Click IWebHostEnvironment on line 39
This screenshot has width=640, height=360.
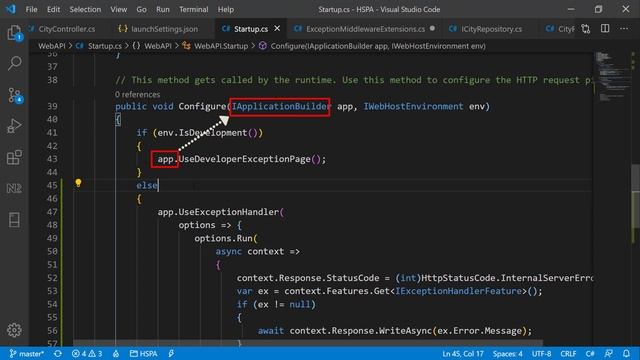[413, 107]
